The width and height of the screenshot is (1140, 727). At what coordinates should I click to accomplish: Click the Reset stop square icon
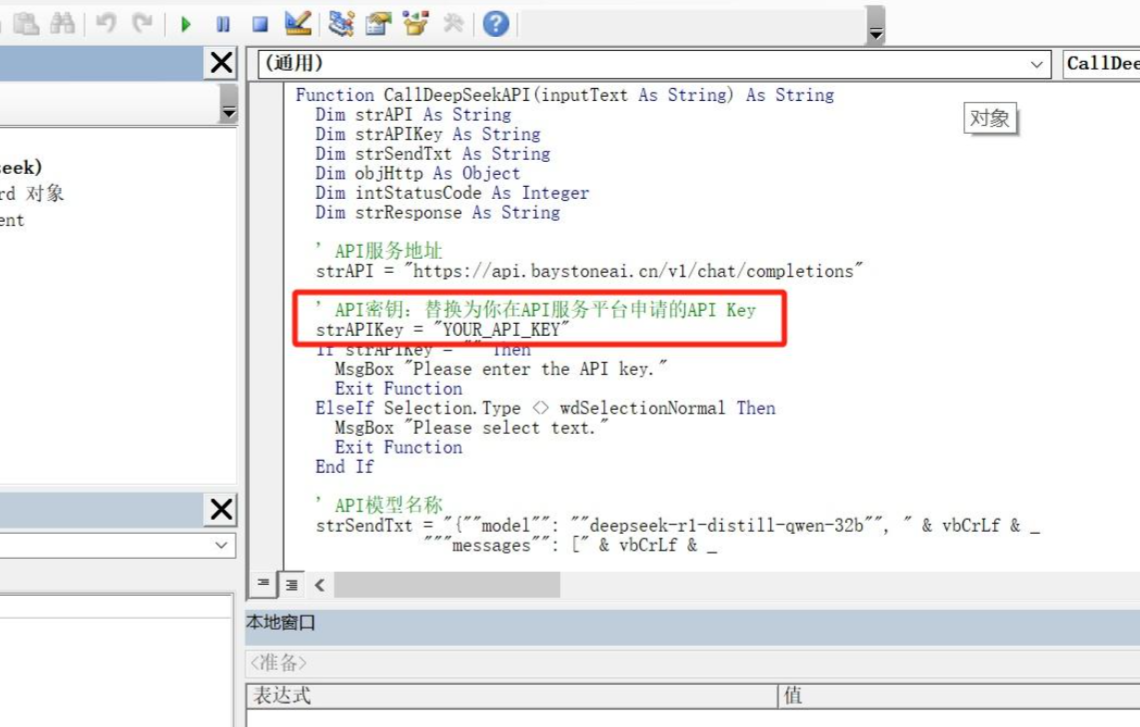coord(260,25)
